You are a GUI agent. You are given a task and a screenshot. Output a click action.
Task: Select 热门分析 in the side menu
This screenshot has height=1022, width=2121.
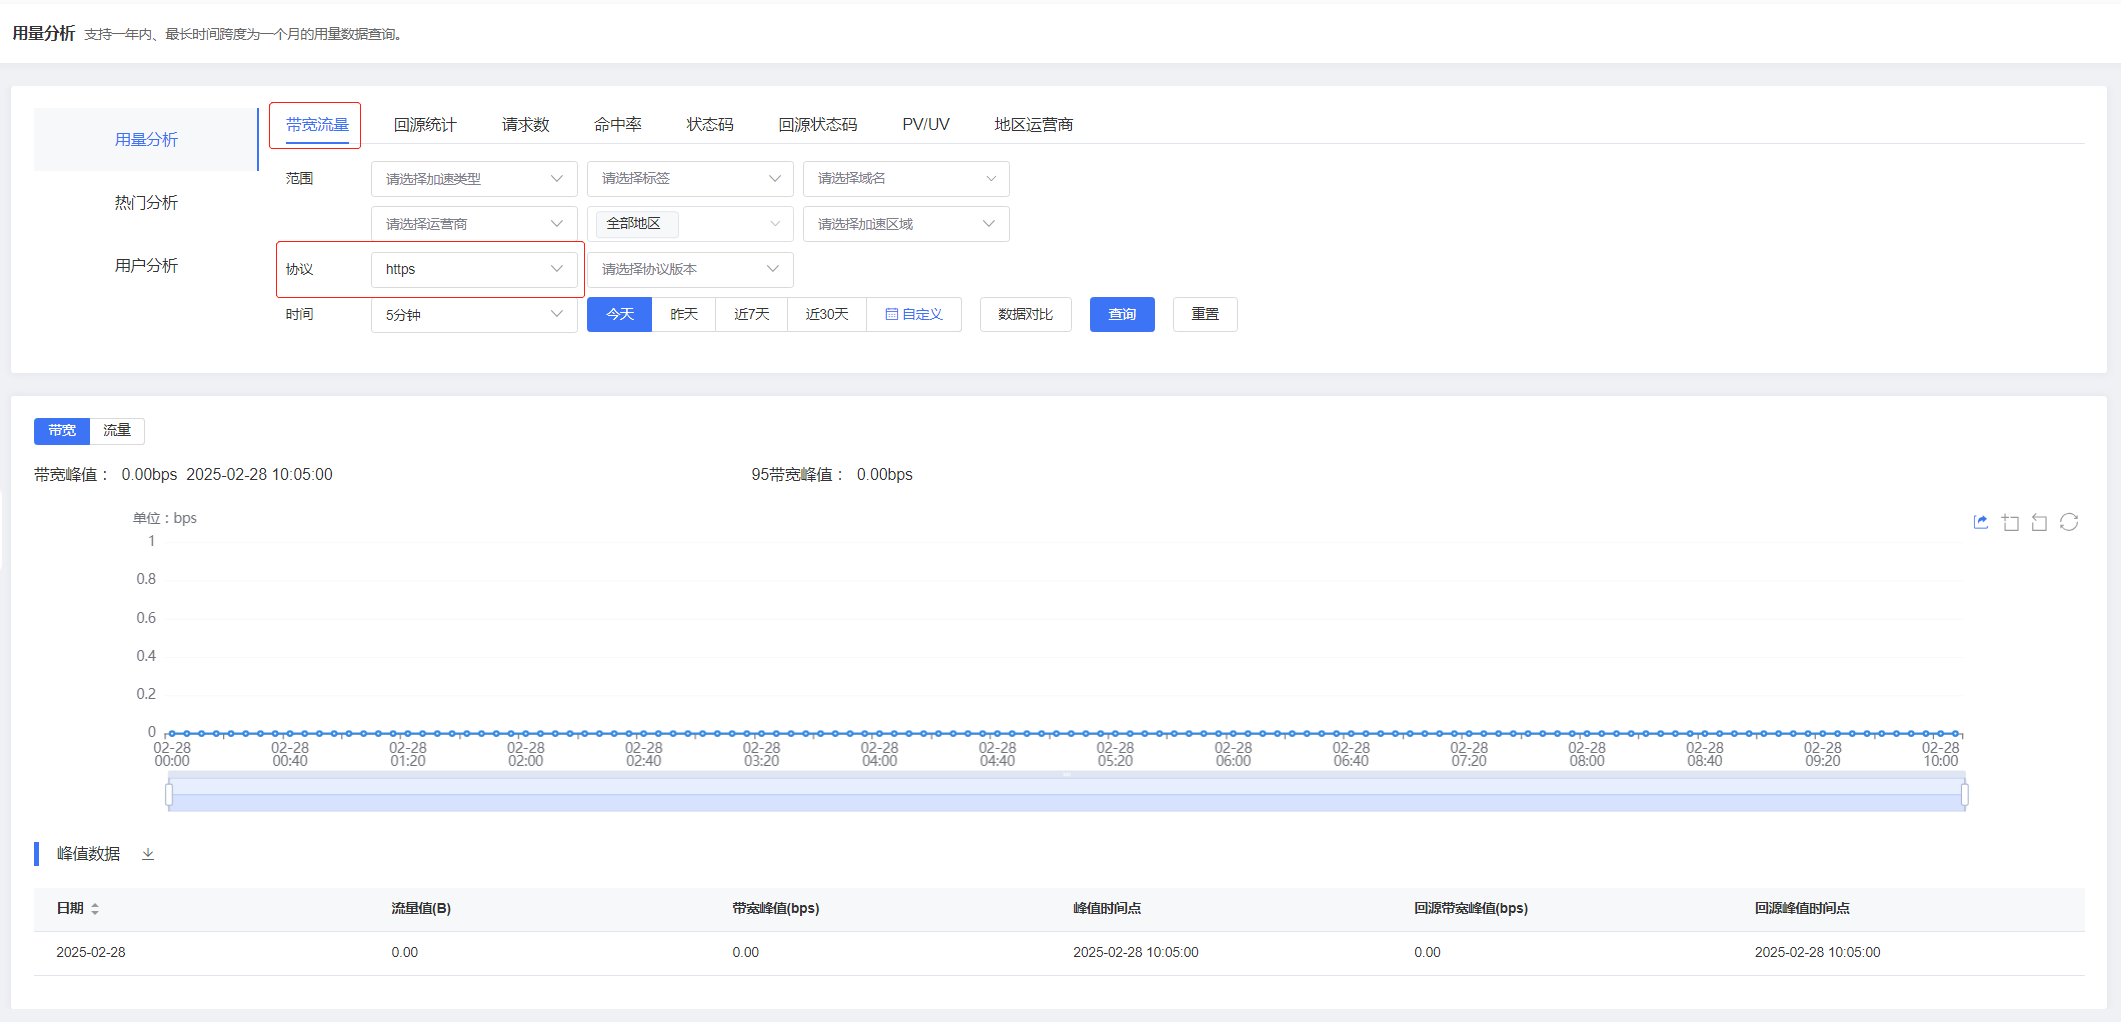coord(146,203)
